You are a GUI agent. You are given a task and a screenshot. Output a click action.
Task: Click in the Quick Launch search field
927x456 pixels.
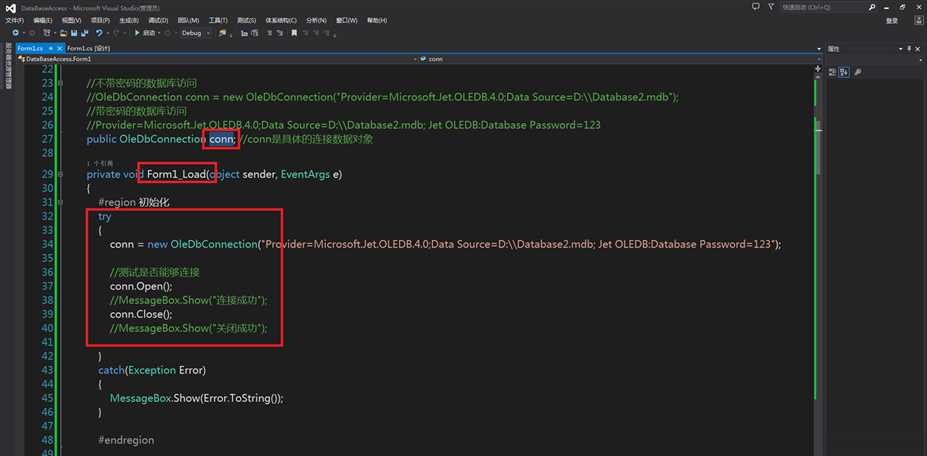[815, 7]
